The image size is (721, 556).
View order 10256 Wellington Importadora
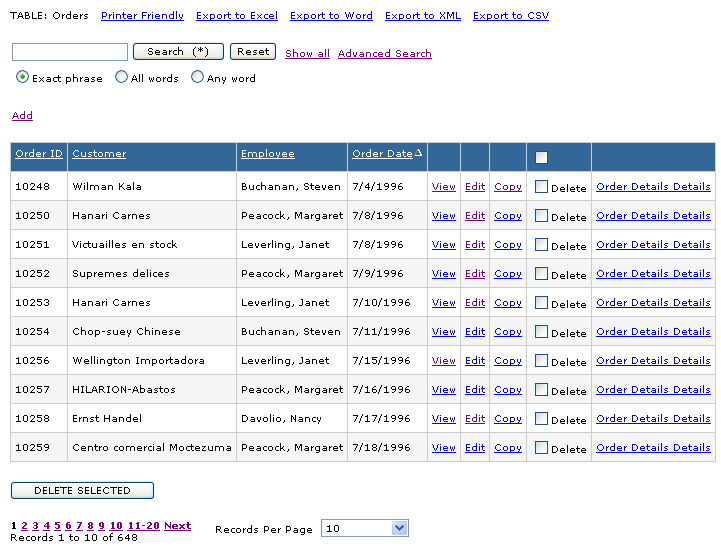pyautogui.click(x=444, y=361)
